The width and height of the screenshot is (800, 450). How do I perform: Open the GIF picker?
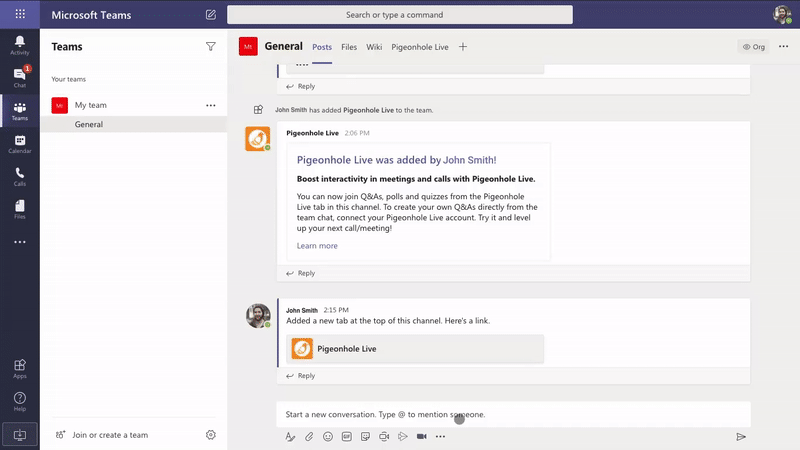(346, 437)
